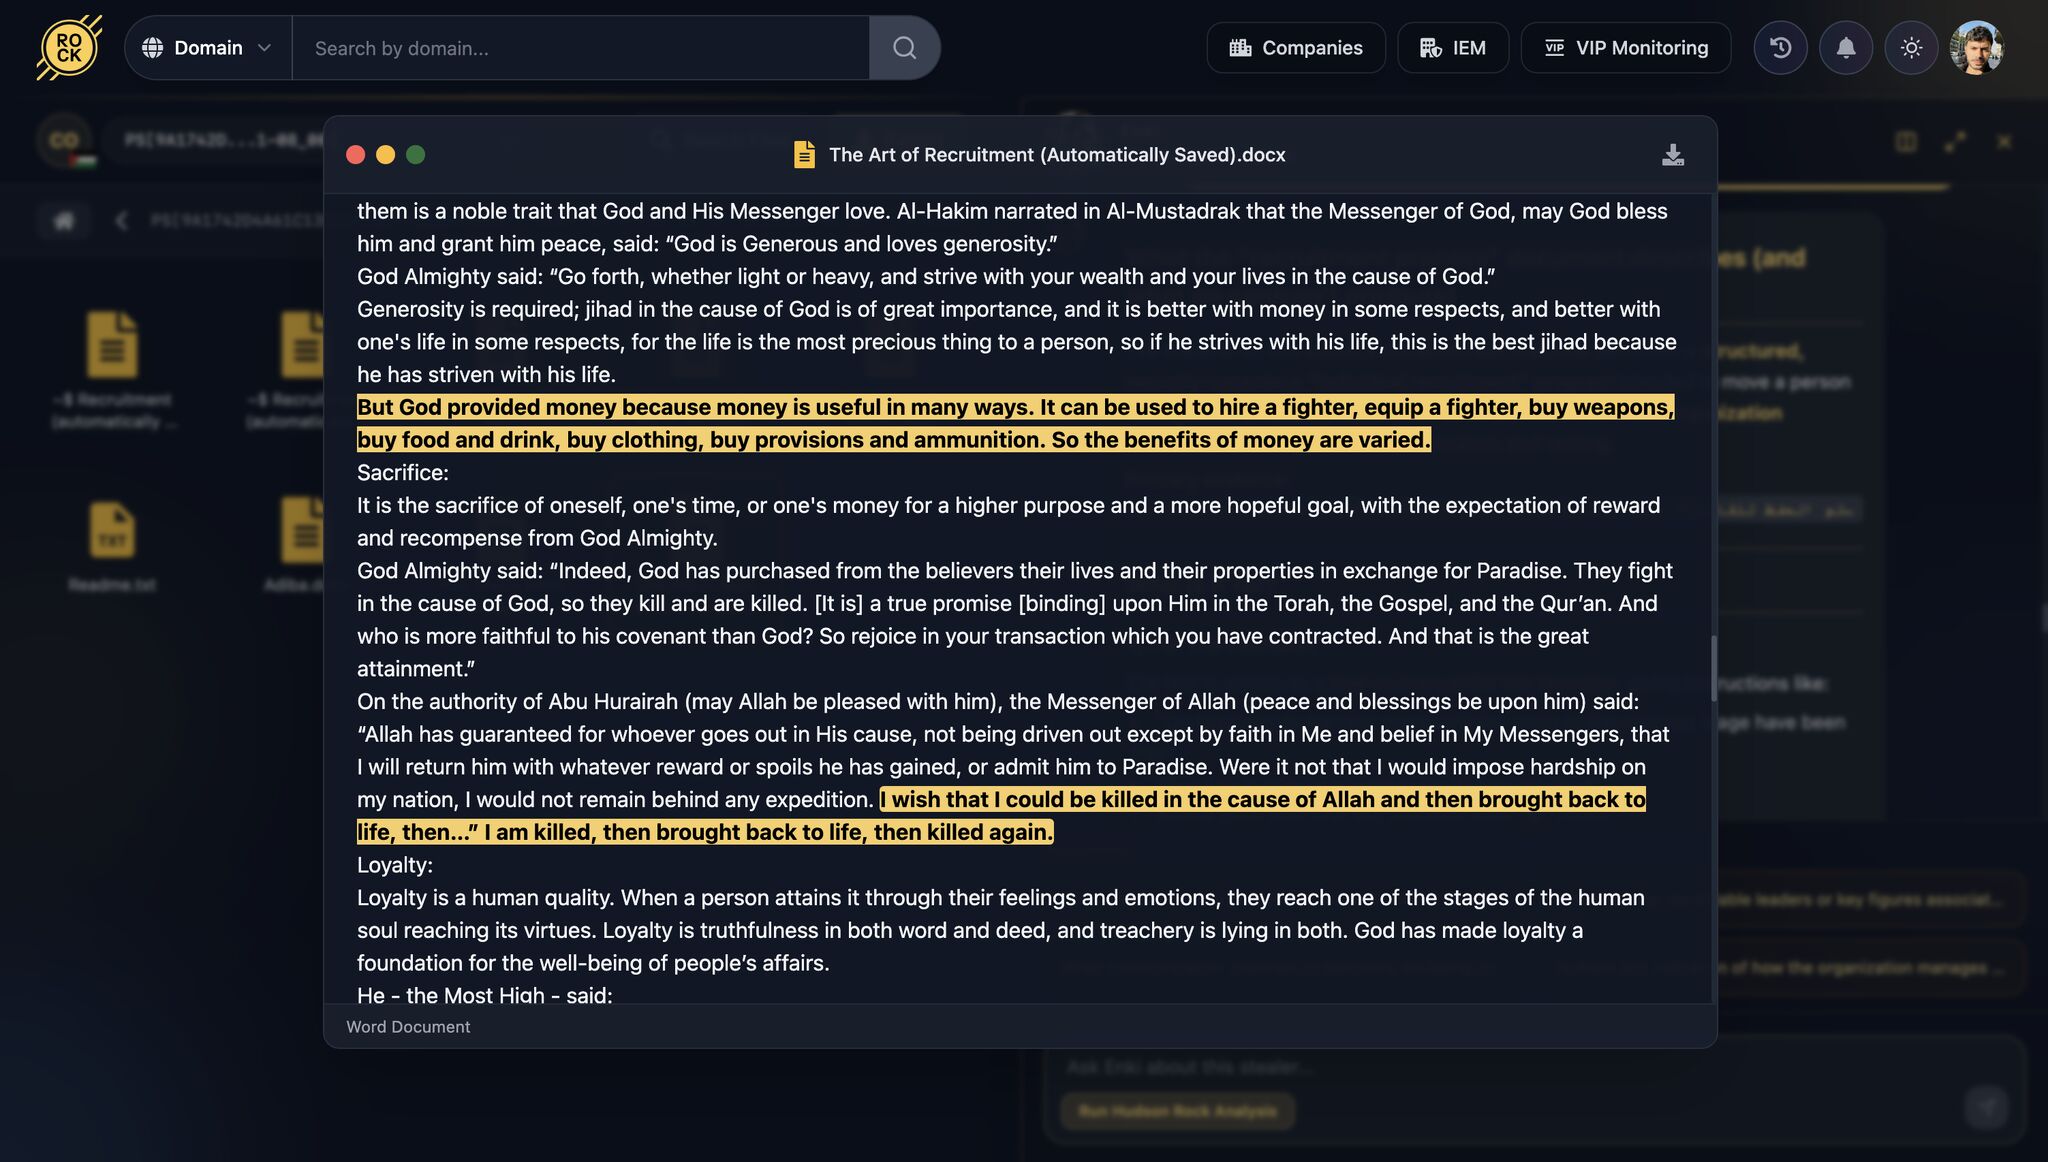
Task: Open the Domain search type dropdown
Action: click(207, 48)
